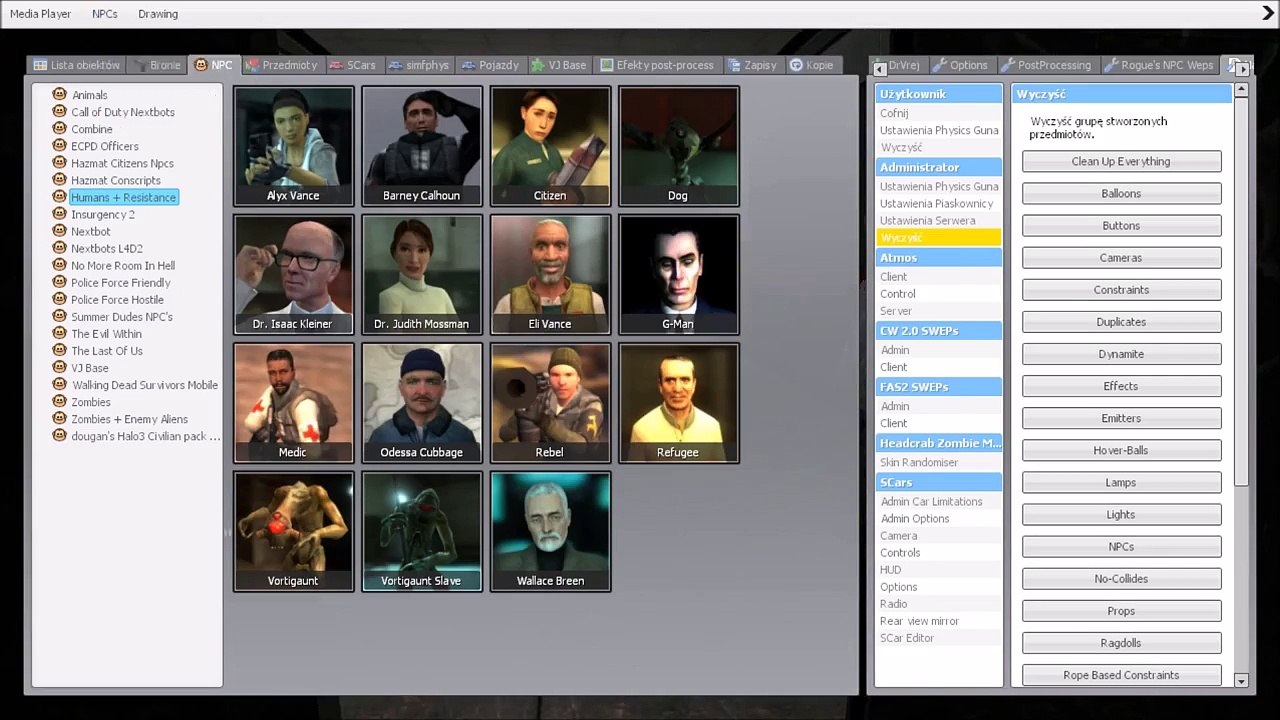Viewport: 1280px width, 720px height.
Task: Click the Balloons cleanup button
Action: (x=1121, y=194)
